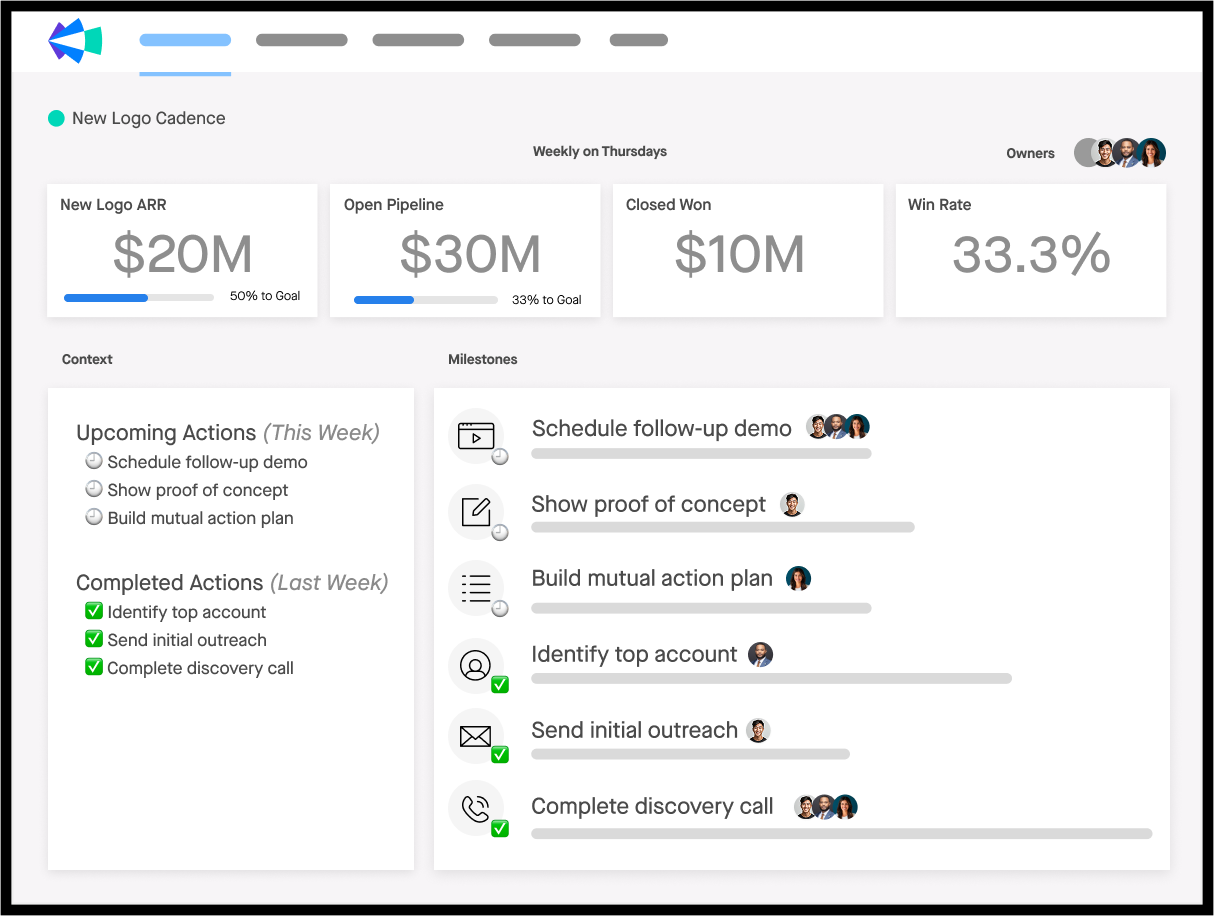Toggle green checkmark beside Send initial outreach in Context
The image size is (1214, 916).
(94, 639)
